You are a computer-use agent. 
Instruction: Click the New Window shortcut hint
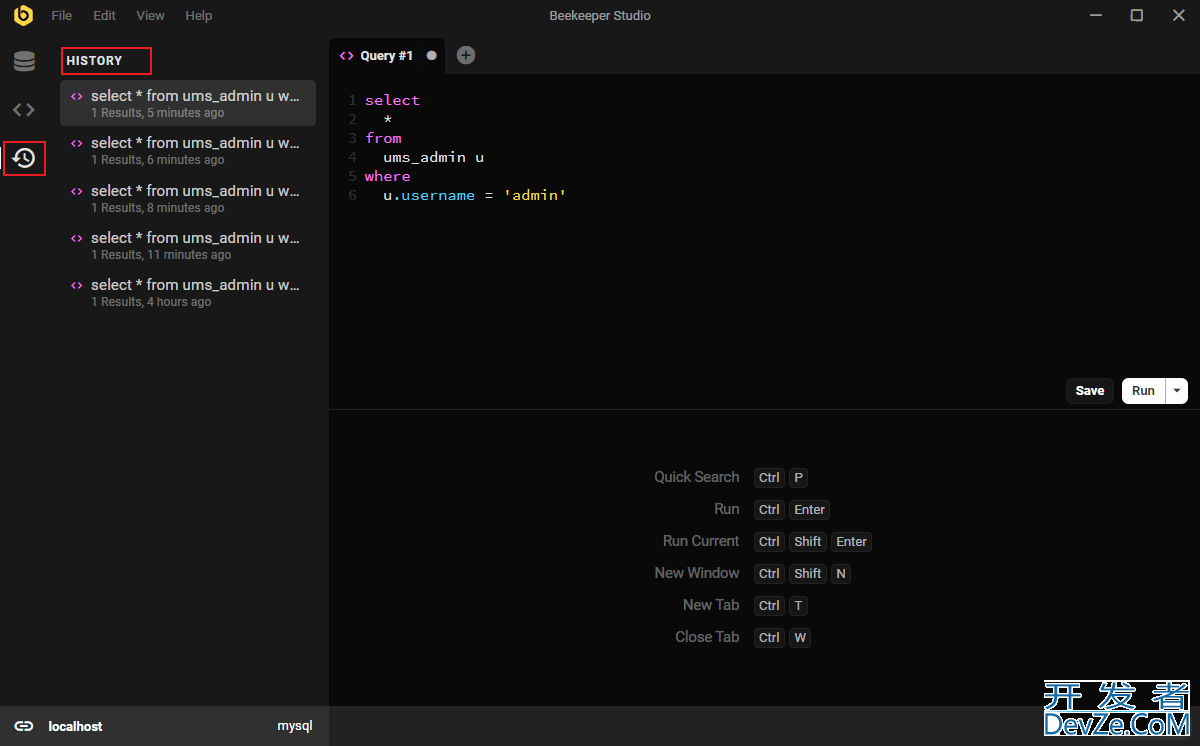[697, 573]
